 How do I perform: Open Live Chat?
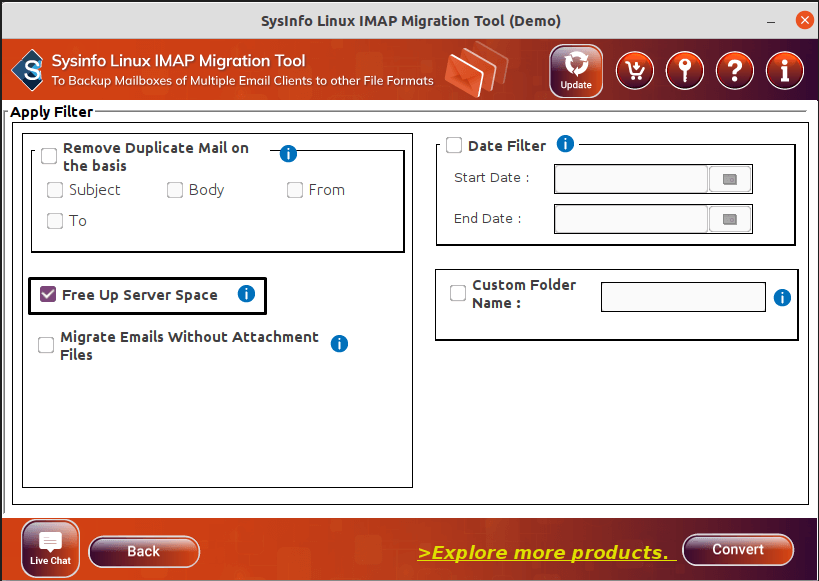click(50, 548)
